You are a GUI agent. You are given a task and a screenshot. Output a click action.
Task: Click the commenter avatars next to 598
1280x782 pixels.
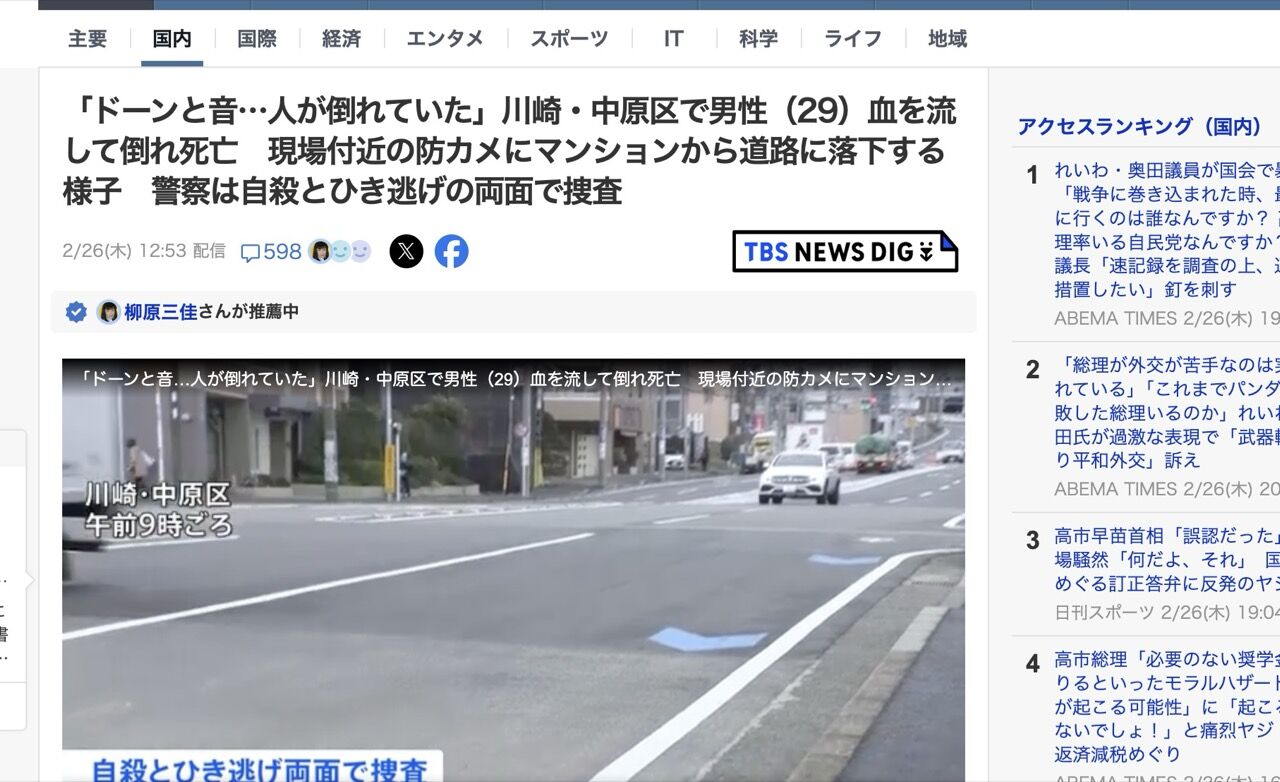pyautogui.click(x=340, y=252)
